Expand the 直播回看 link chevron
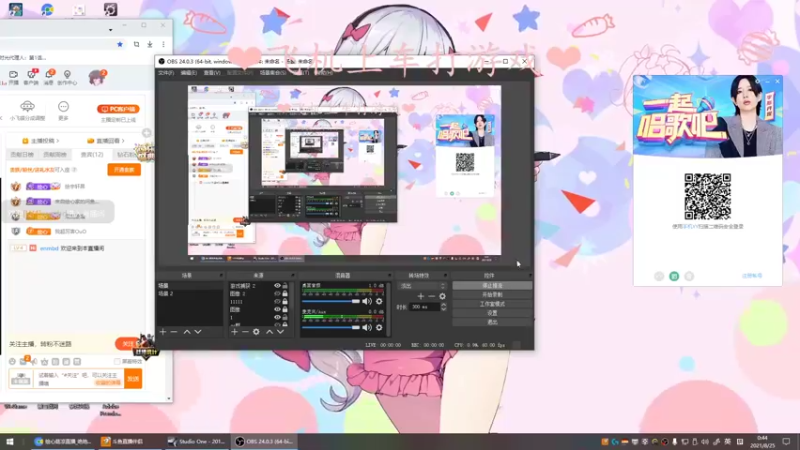This screenshot has width=800, height=450. pos(123,141)
